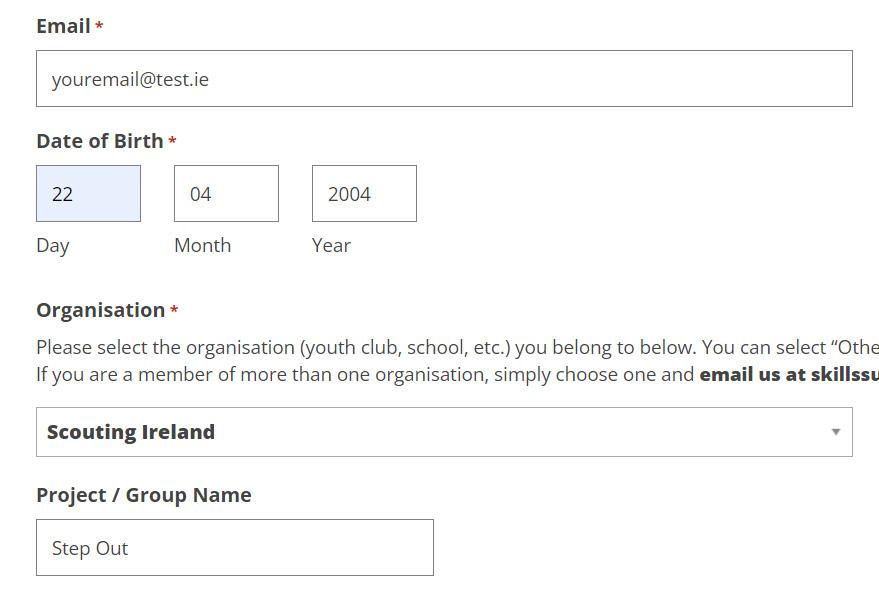The image size is (879, 598).
Task: Click the Email input field
Action: 444,79
